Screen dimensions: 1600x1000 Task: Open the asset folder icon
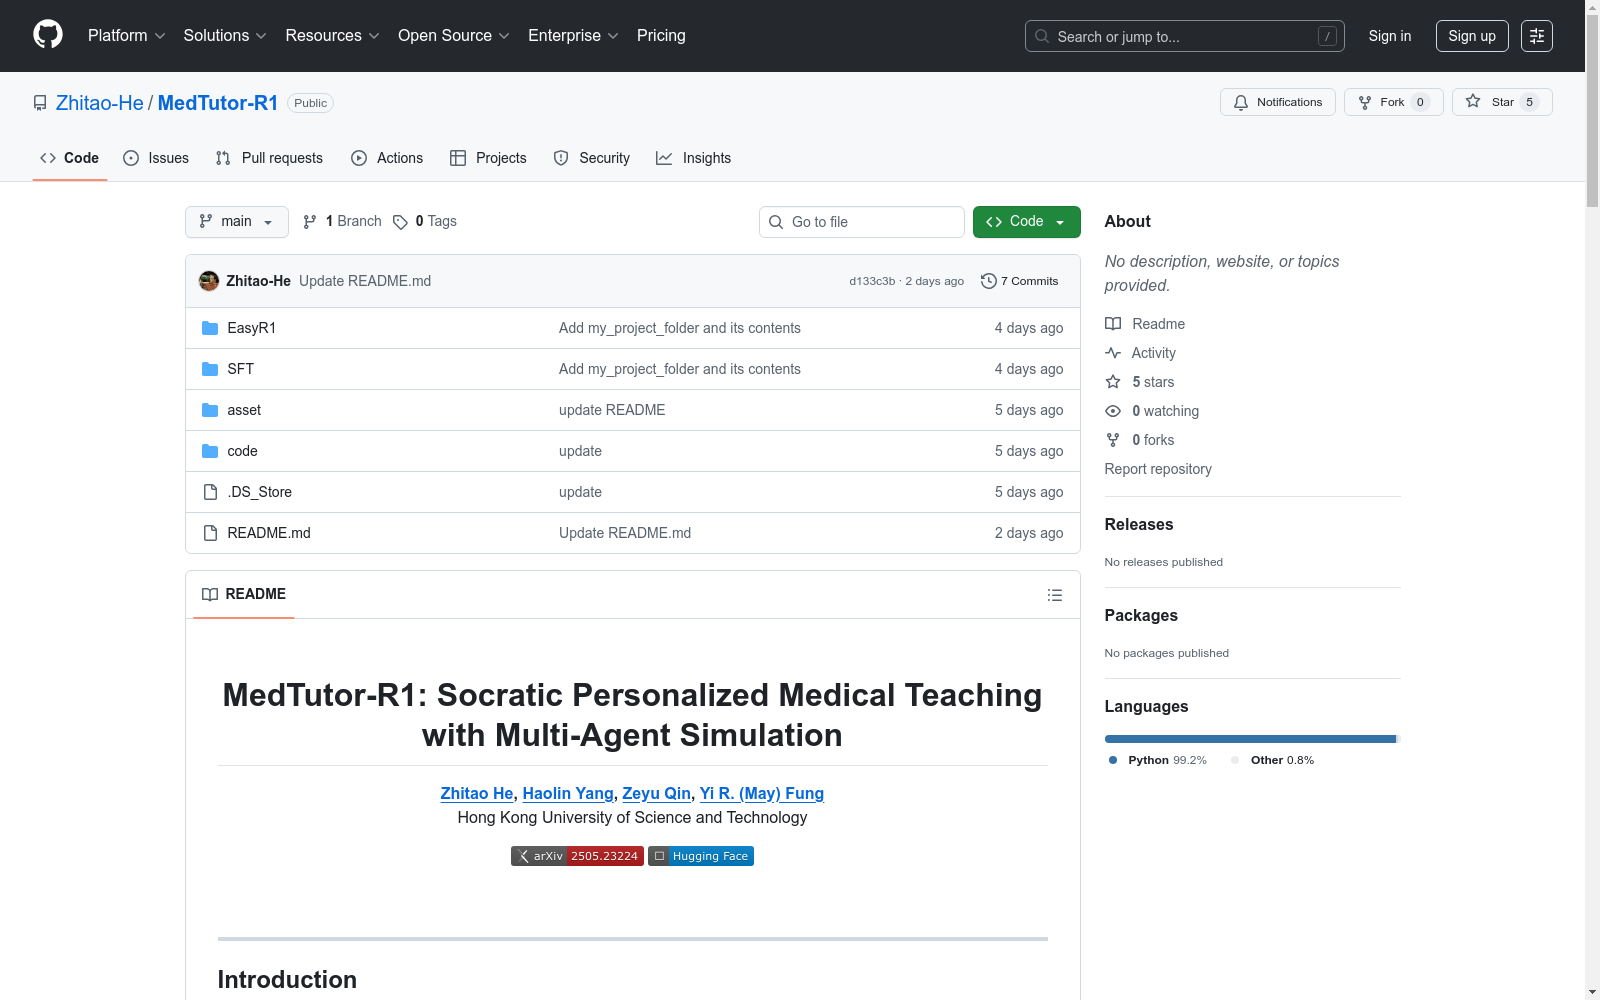[x=210, y=410]
